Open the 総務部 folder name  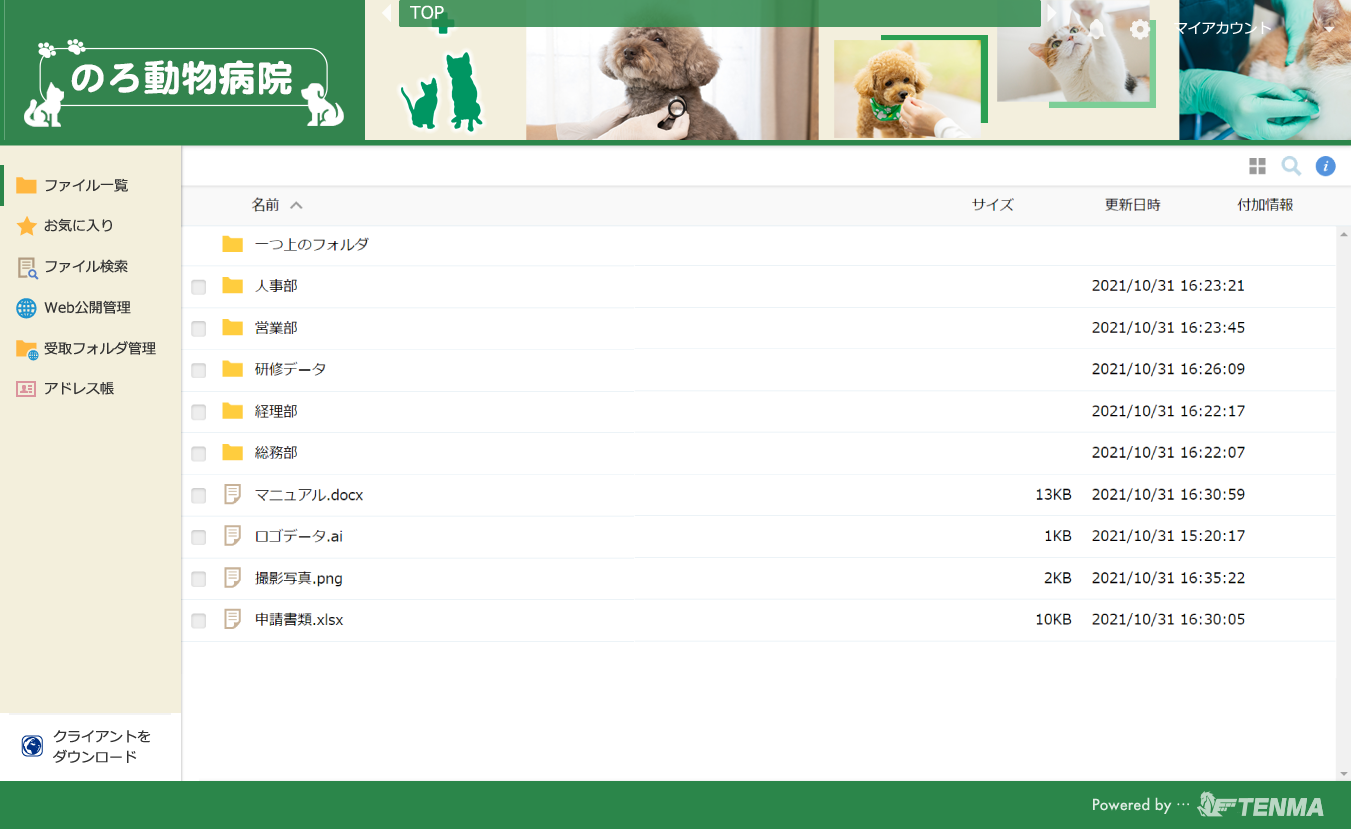(276, 453)
